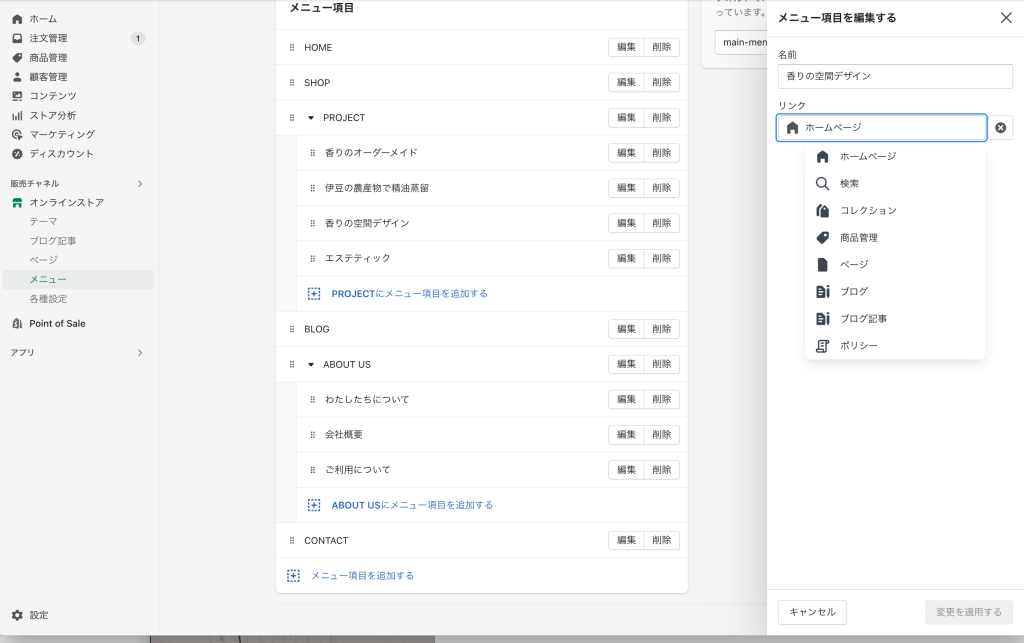This screenshot has height=643, width=1024.
Task: Click drag handle icon of BLOG row
Action: 292,329
